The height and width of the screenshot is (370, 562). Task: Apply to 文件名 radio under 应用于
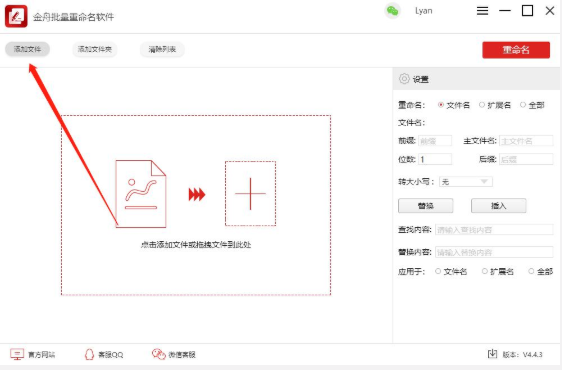click(438, 271)
